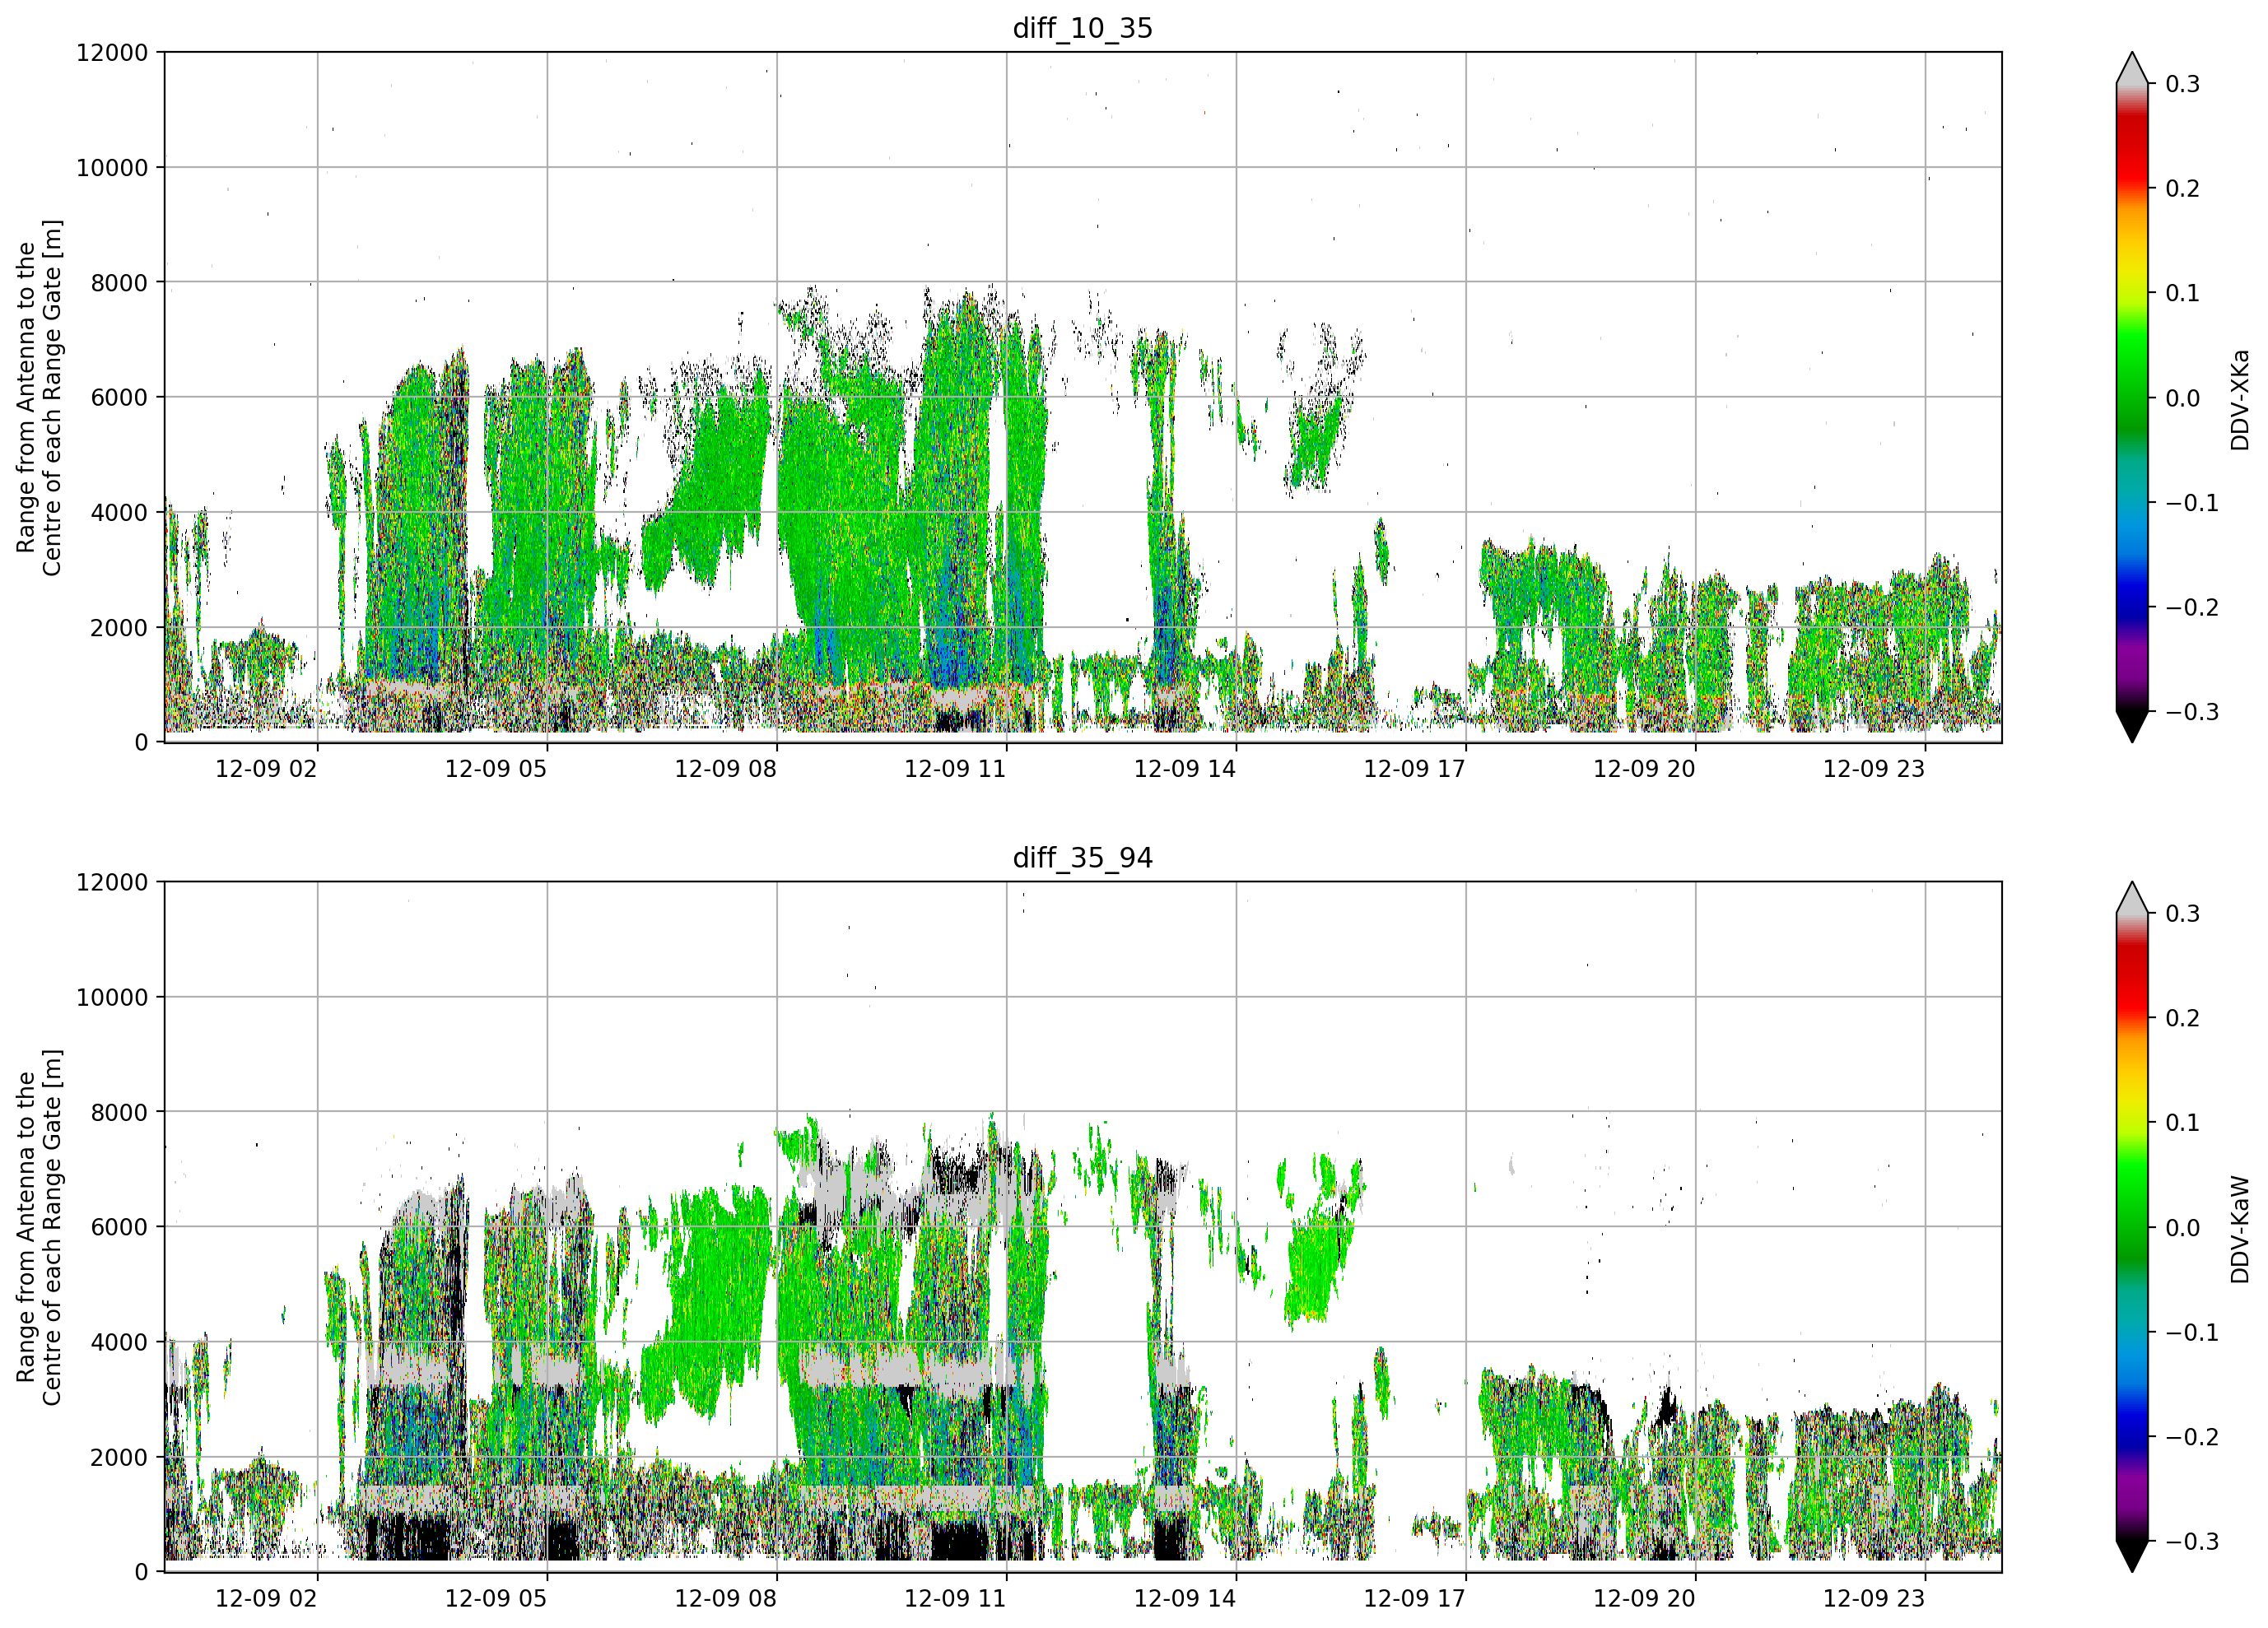Click the 6000 y-axis label on bottom plot

[x=119, y=1227]
